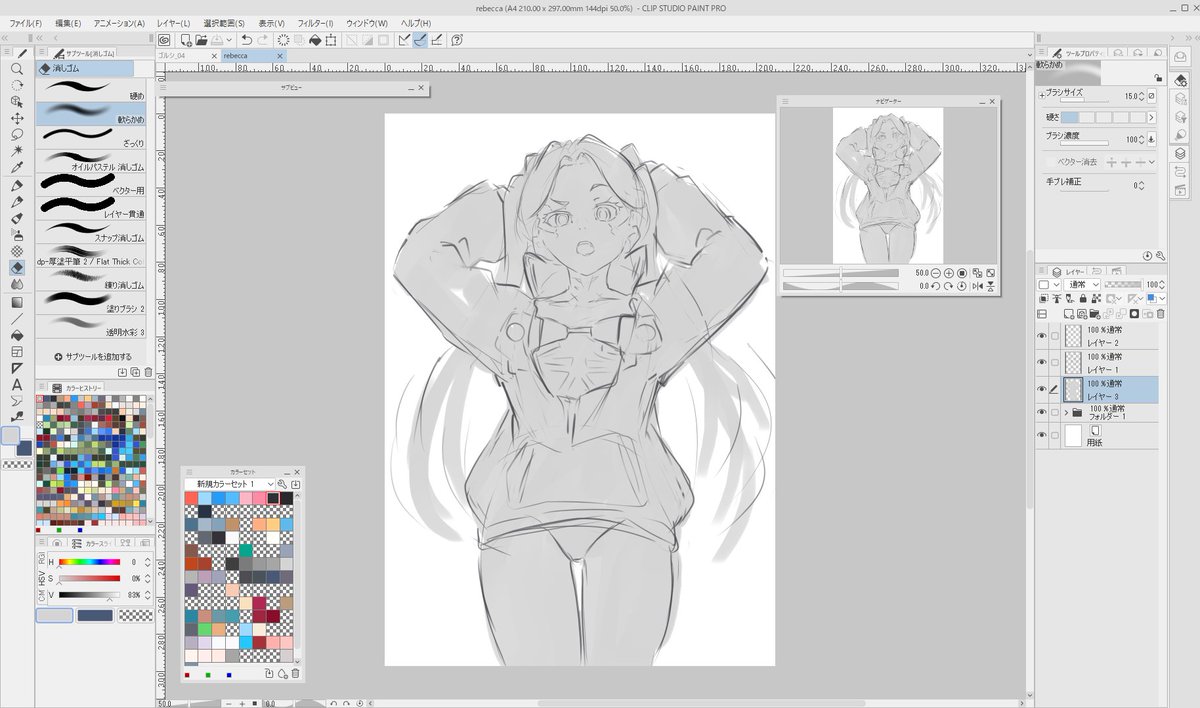Select the Eyedropper tool
Screen dimensions: 1200x708
17,167
